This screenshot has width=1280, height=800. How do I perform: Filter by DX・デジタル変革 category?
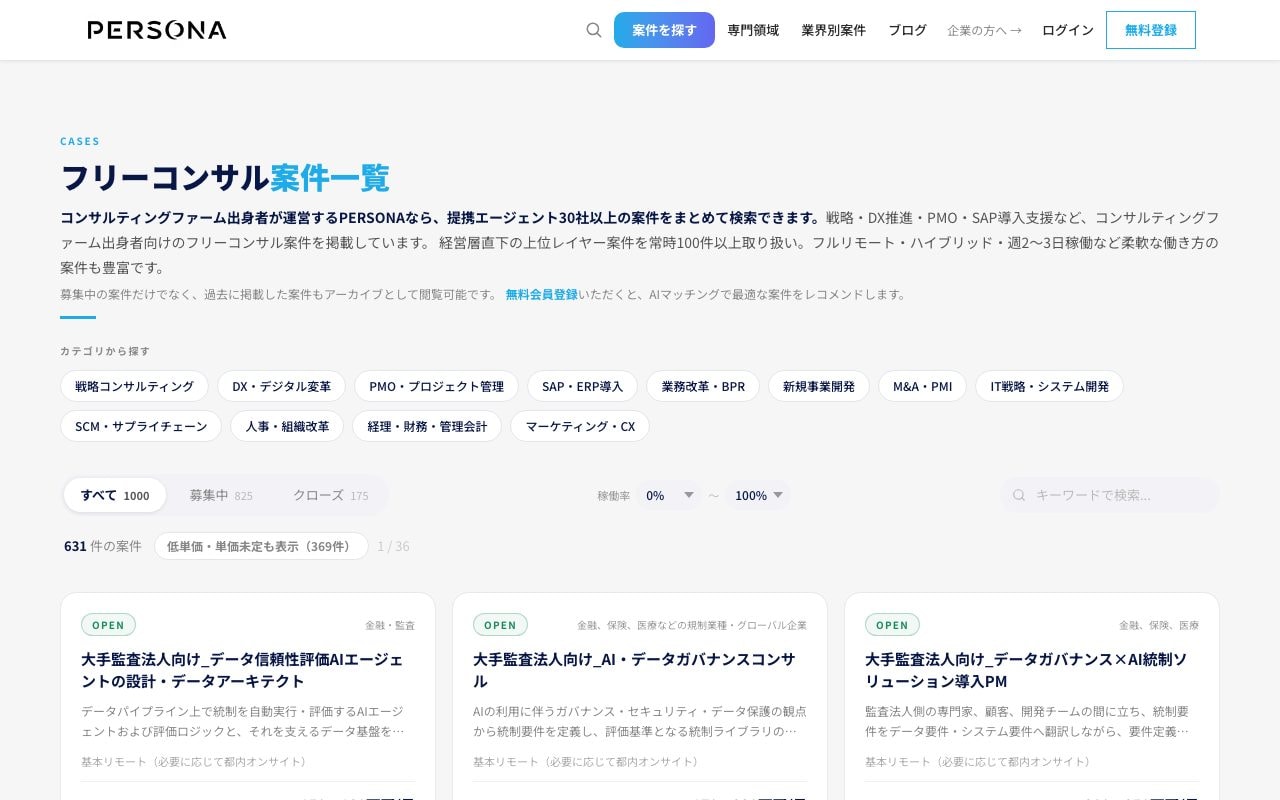pos(281,386)
